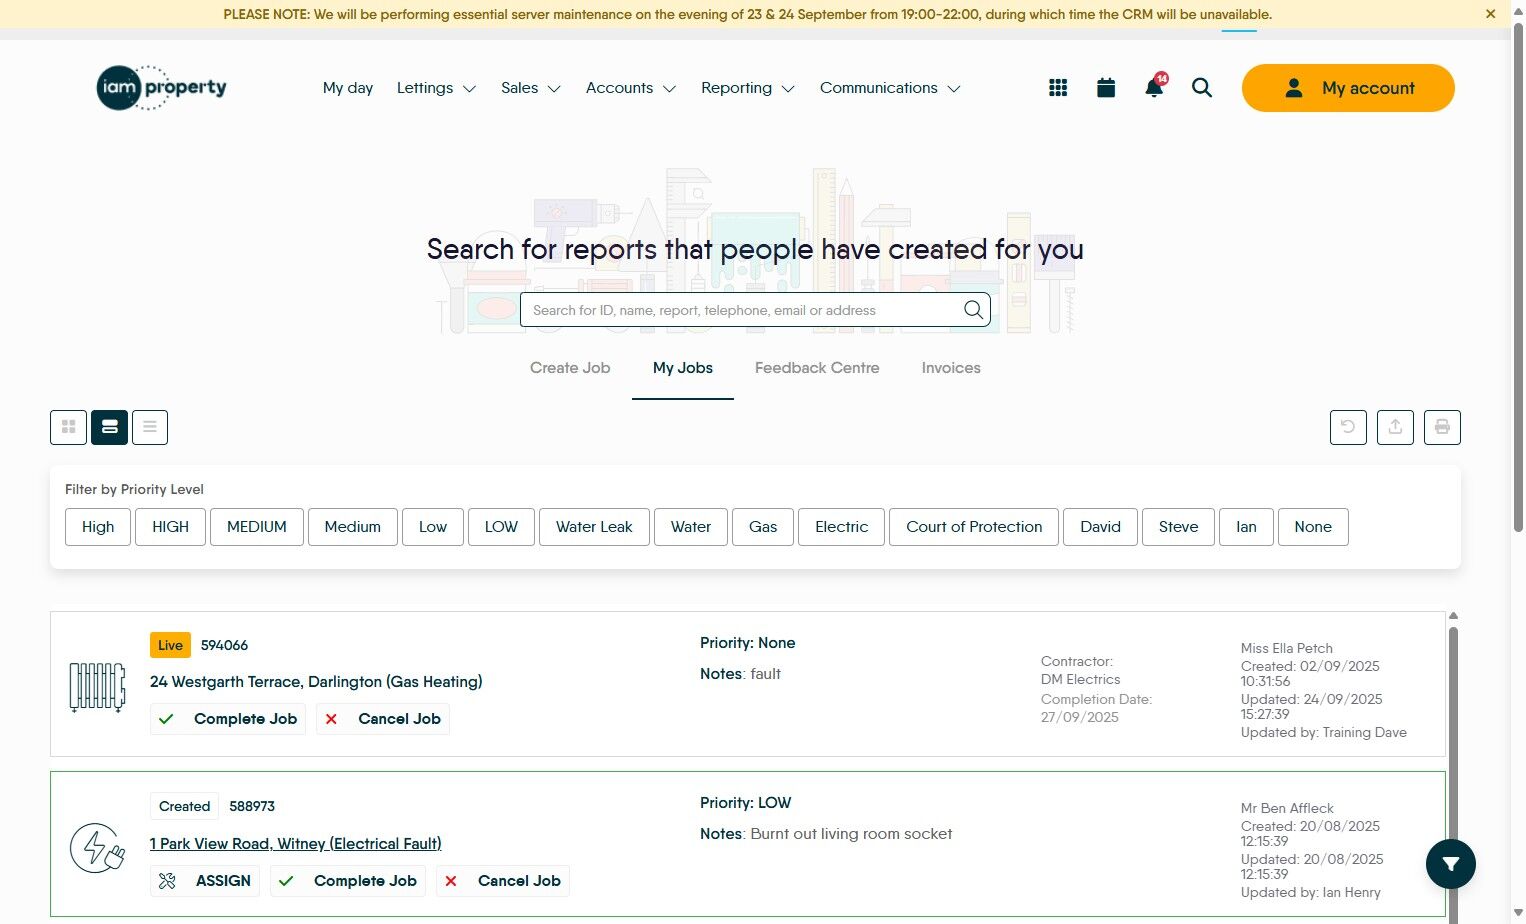Open the floating filter funnel button
The image size is (1526, 924).
pos(1451,864)
